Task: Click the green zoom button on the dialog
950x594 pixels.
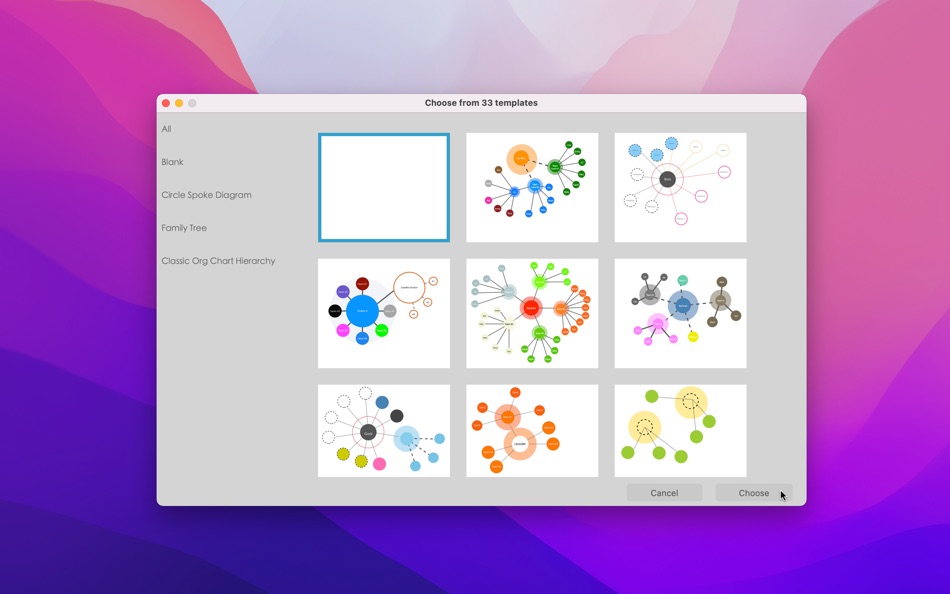Action: pos(191,102)
